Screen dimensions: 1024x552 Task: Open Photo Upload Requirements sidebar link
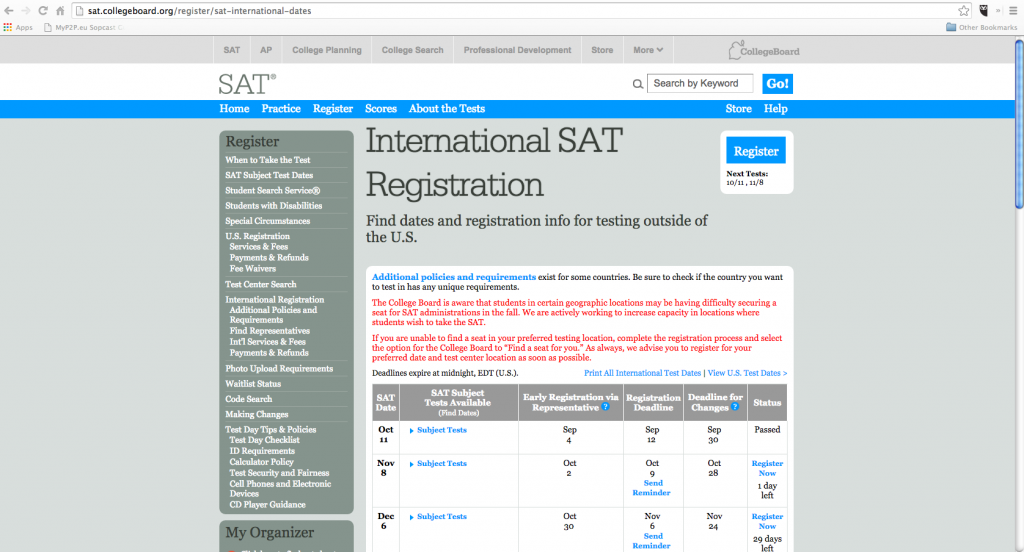click(x=279, y=368)
